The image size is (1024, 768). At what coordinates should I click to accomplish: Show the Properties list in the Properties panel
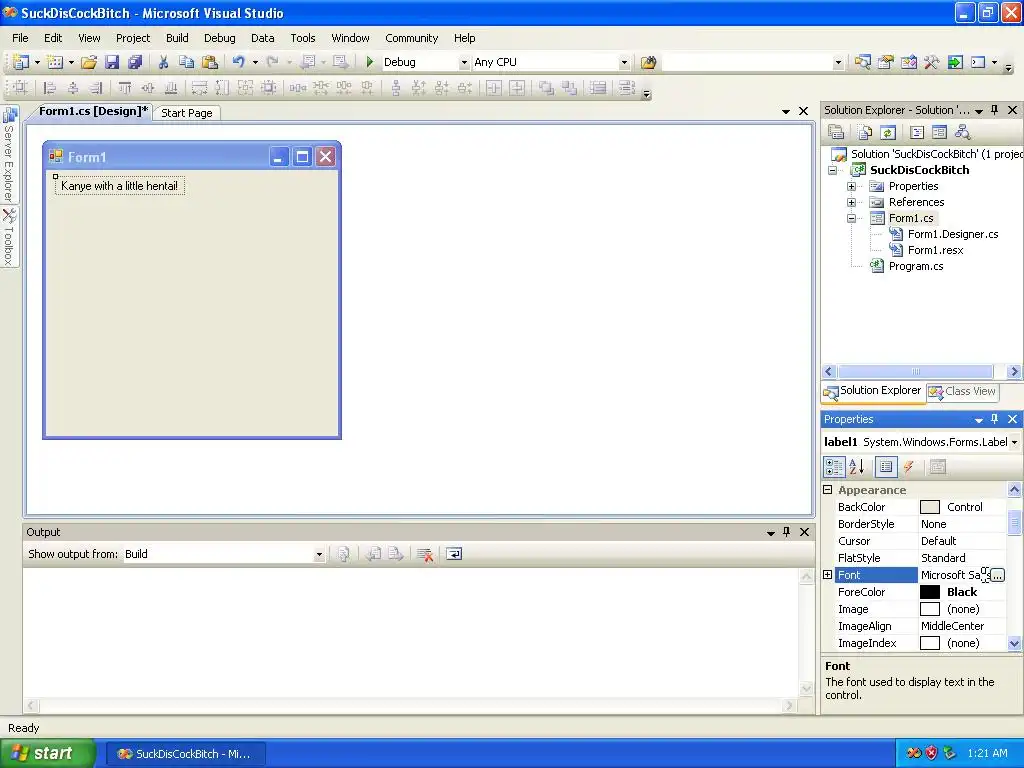886,466
